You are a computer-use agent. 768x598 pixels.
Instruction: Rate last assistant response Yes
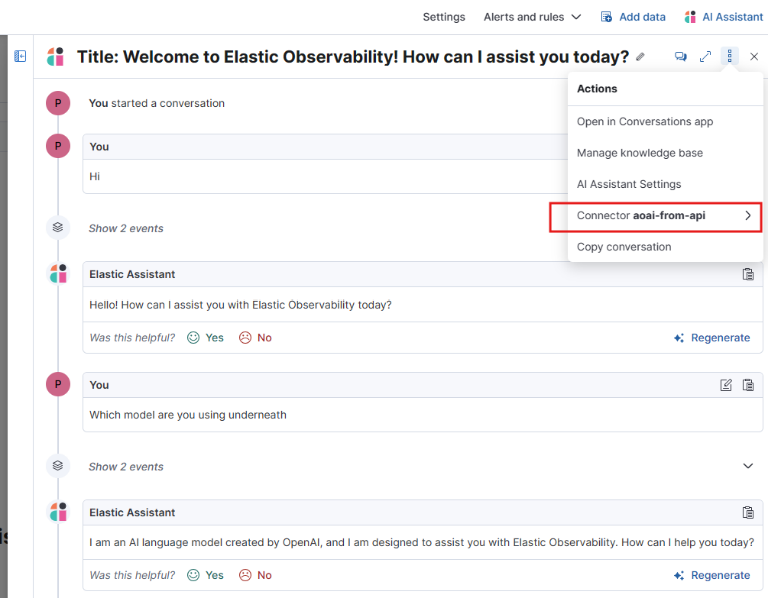click(205, 575)
